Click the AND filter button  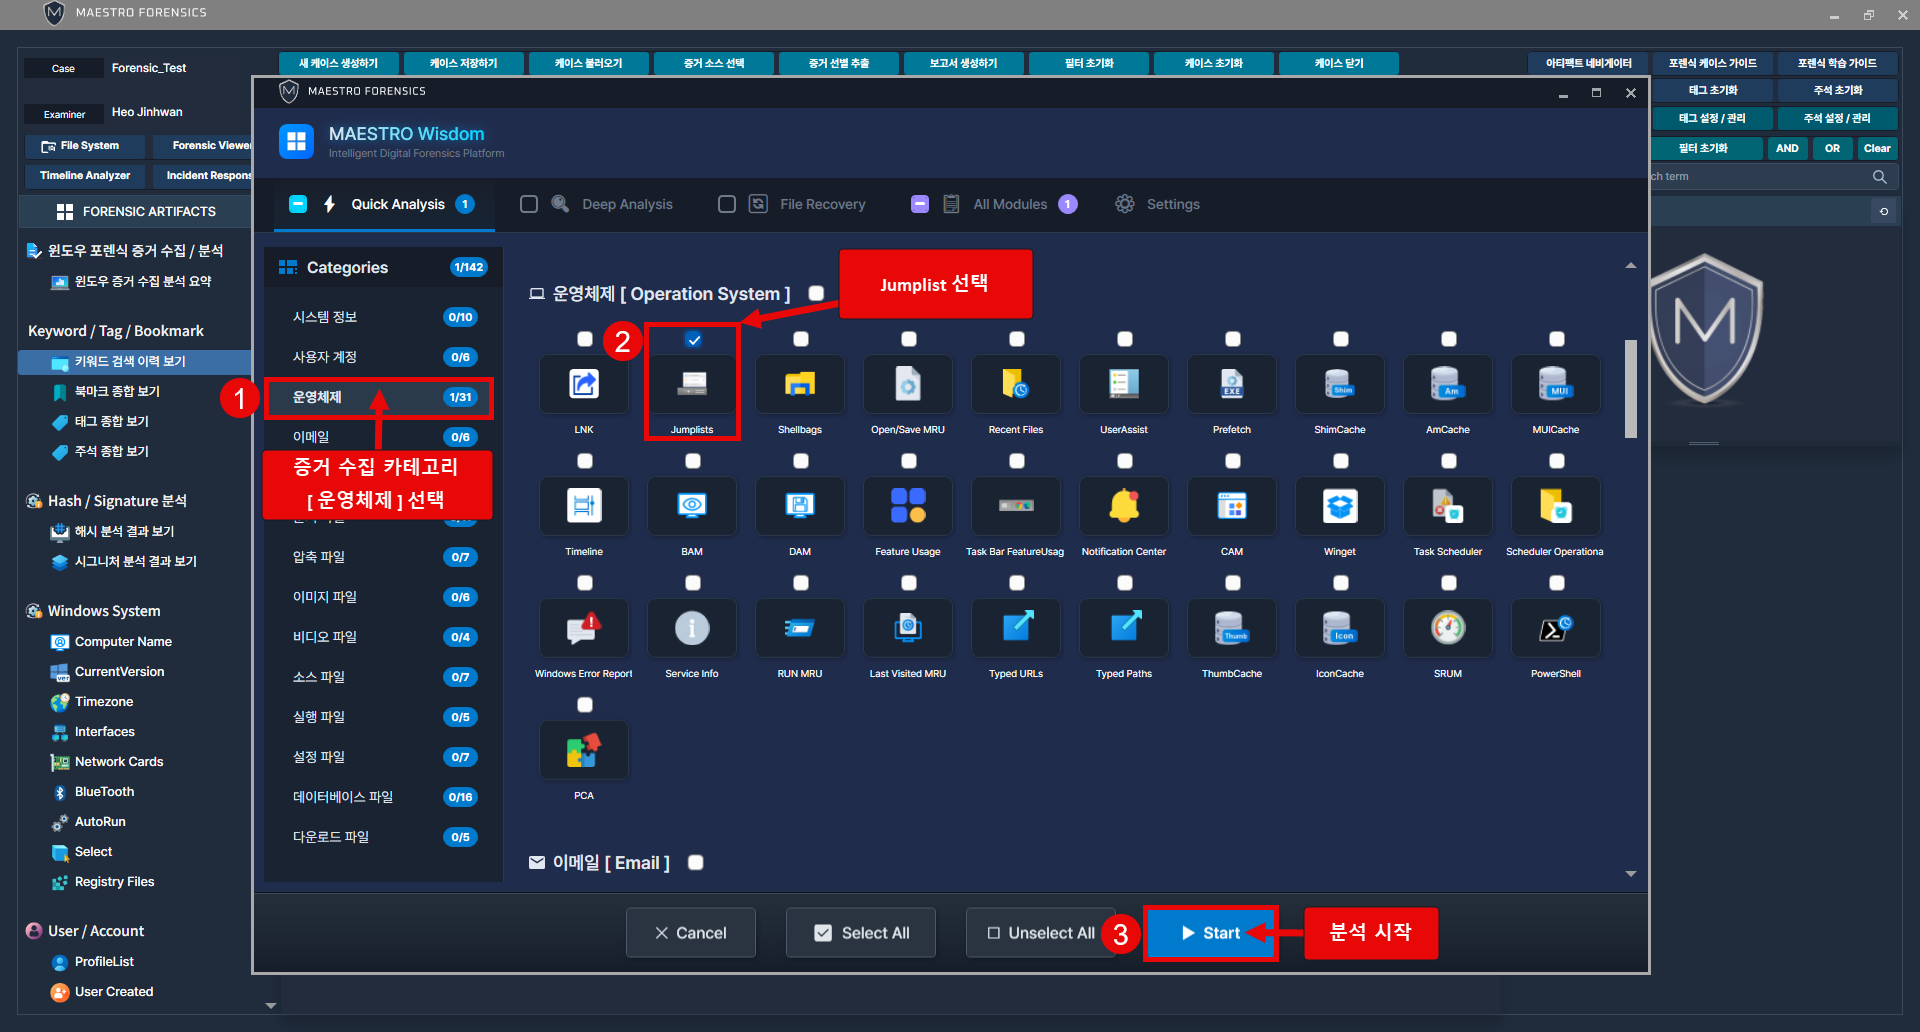1787,148
